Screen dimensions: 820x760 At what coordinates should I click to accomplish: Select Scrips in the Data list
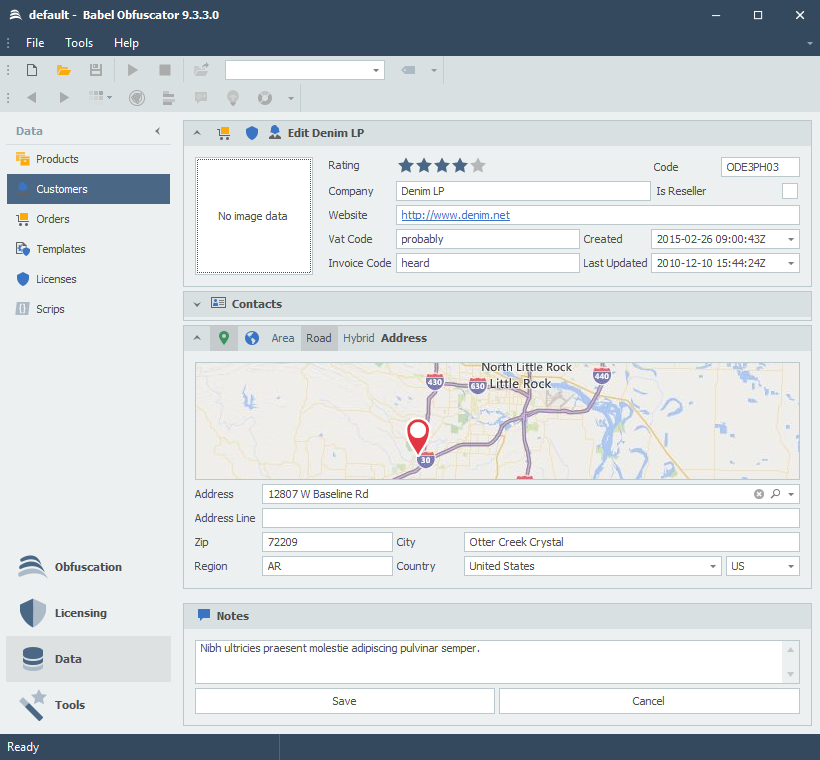pyautogui.click(x=88, y=309)
